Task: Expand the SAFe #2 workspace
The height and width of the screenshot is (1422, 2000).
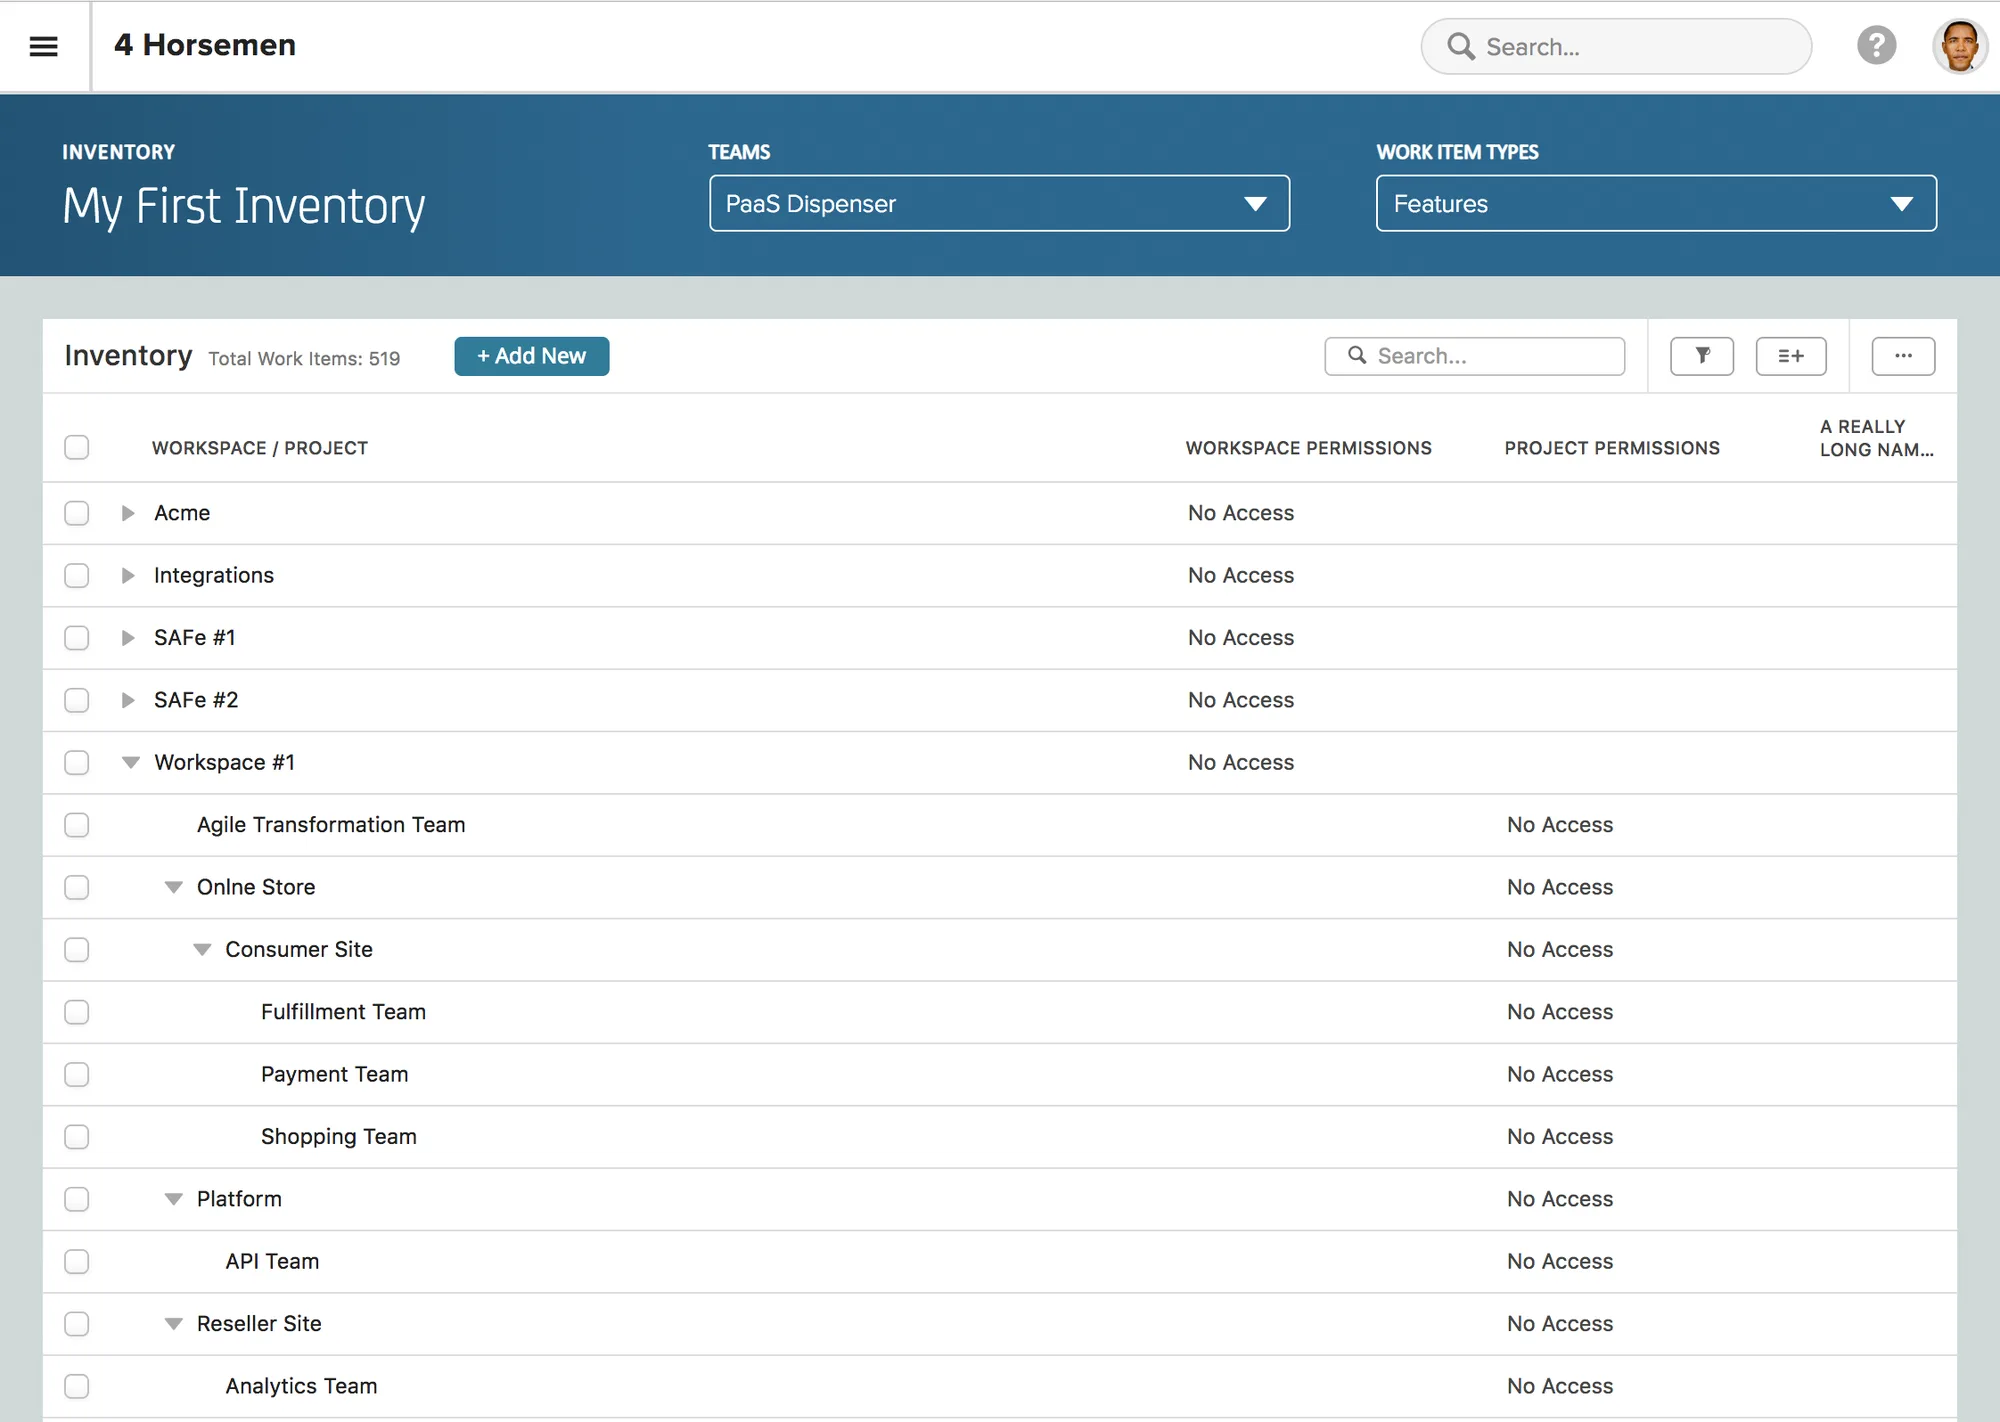Action: [x=128, y=700]
